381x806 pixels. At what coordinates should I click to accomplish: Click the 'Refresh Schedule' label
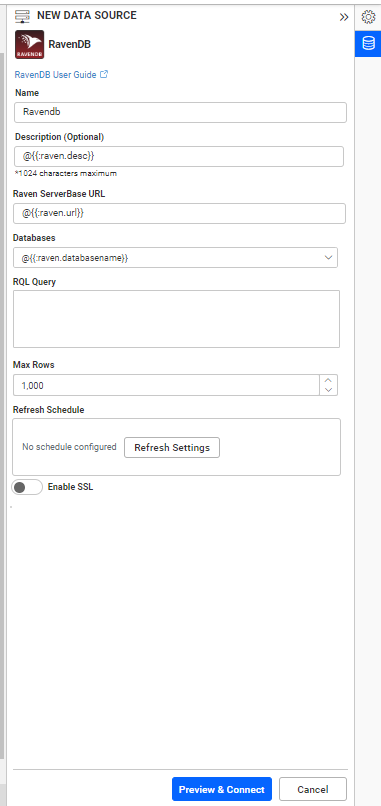(48, 410)
